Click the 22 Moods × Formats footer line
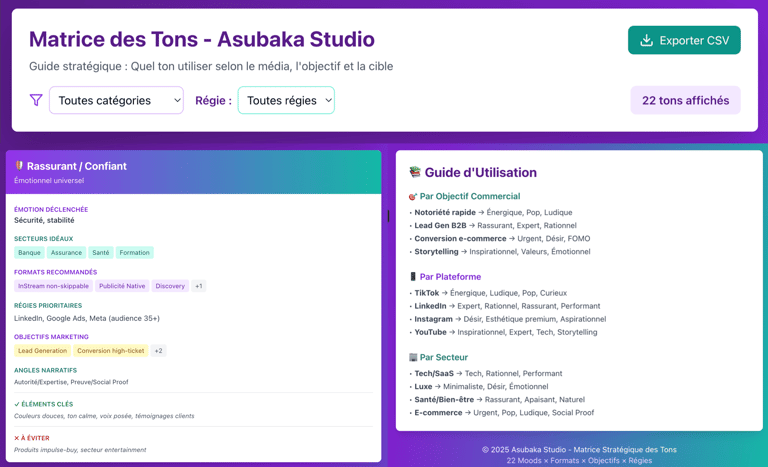This screenshot has height=467, width=768. [579, 461]
